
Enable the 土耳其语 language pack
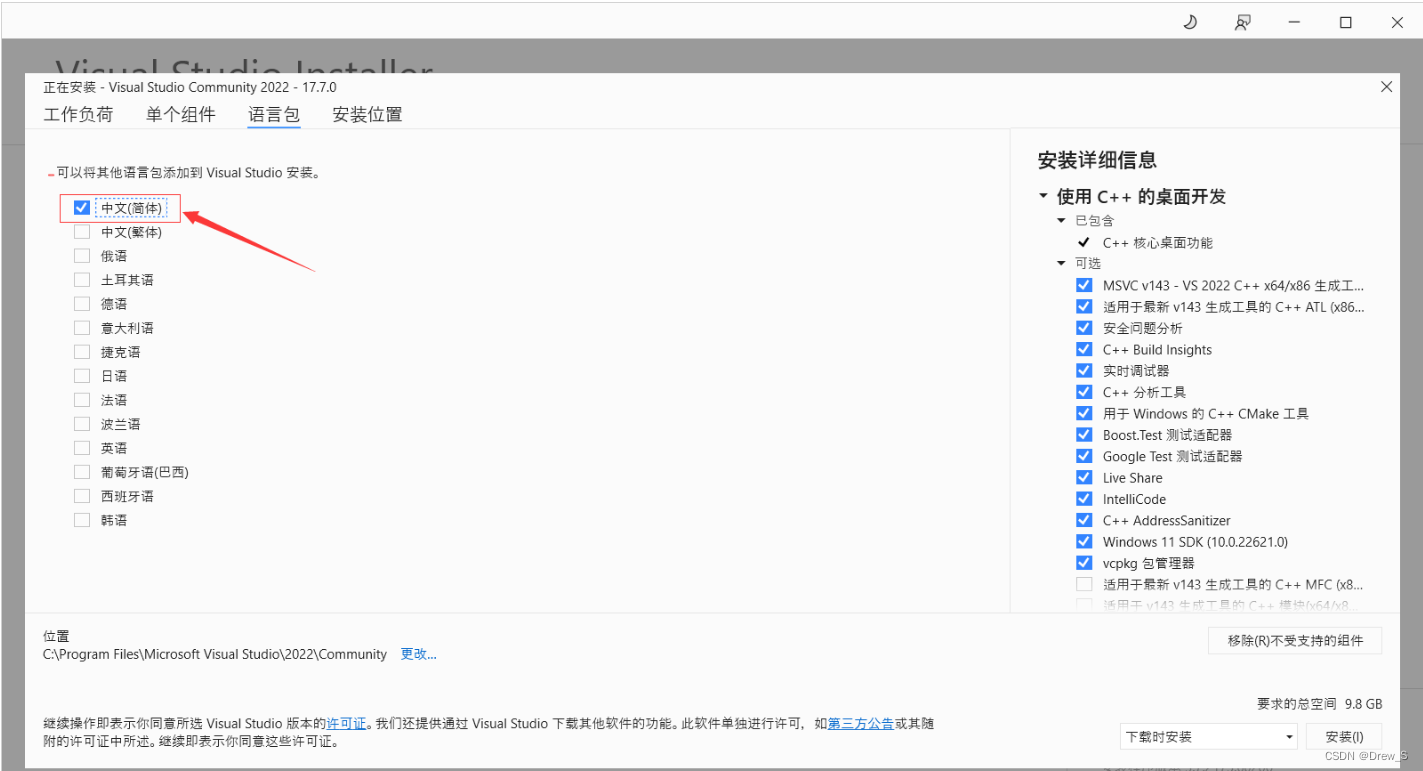tap(82, 280)
